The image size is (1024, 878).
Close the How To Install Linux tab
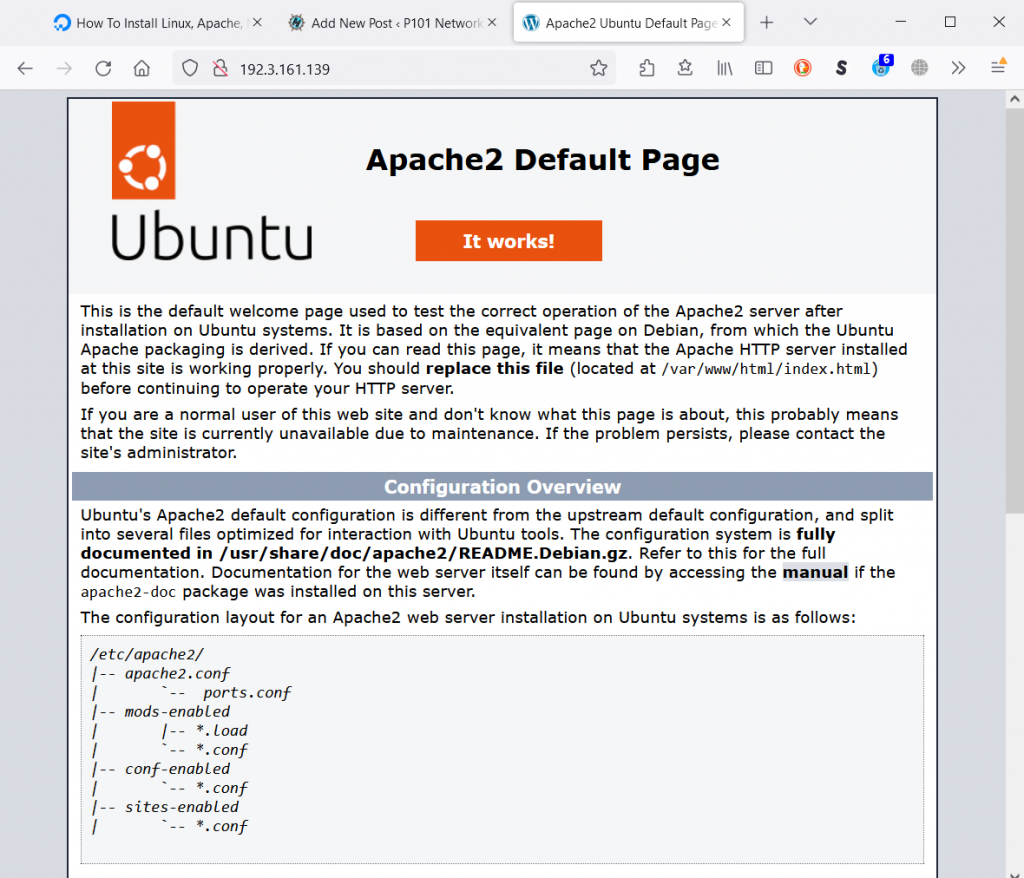(x=257, y=23)
